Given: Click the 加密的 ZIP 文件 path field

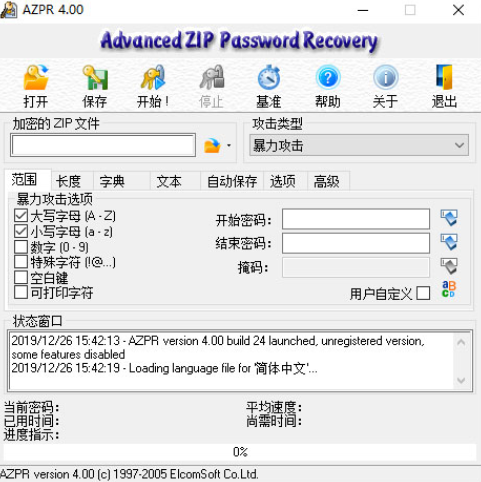Looking at the screenshot, I should [x=103, y=145].
